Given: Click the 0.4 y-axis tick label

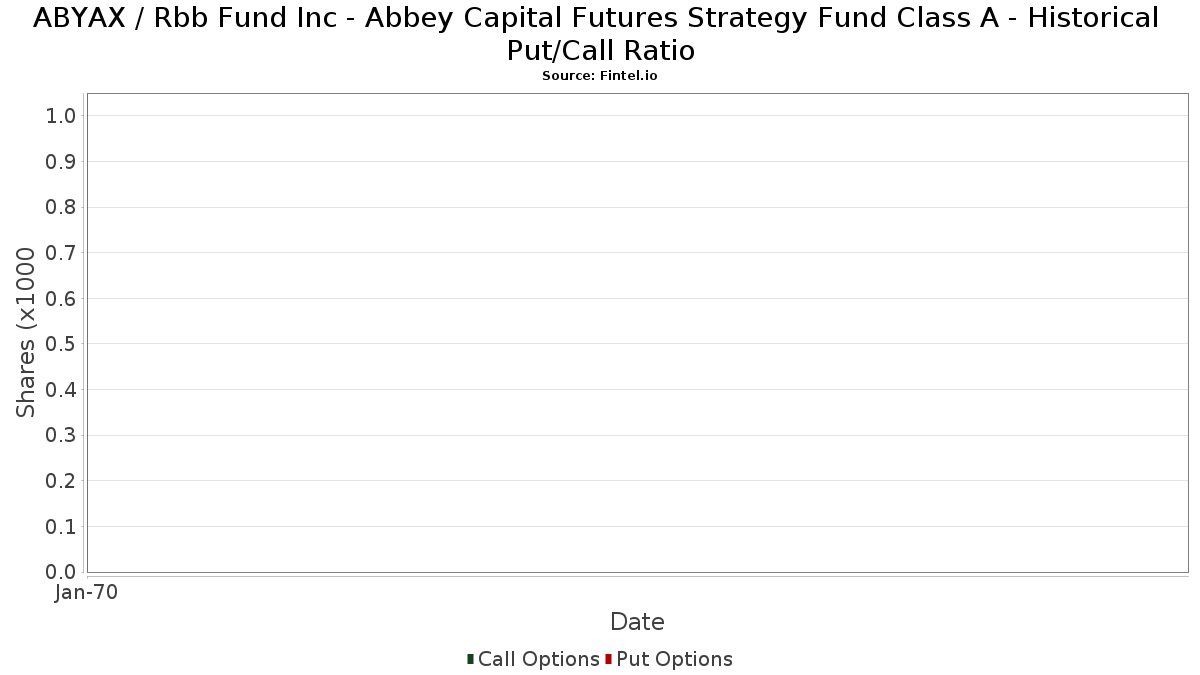Looking at the screenshot, I should click(x=61, y=389).
